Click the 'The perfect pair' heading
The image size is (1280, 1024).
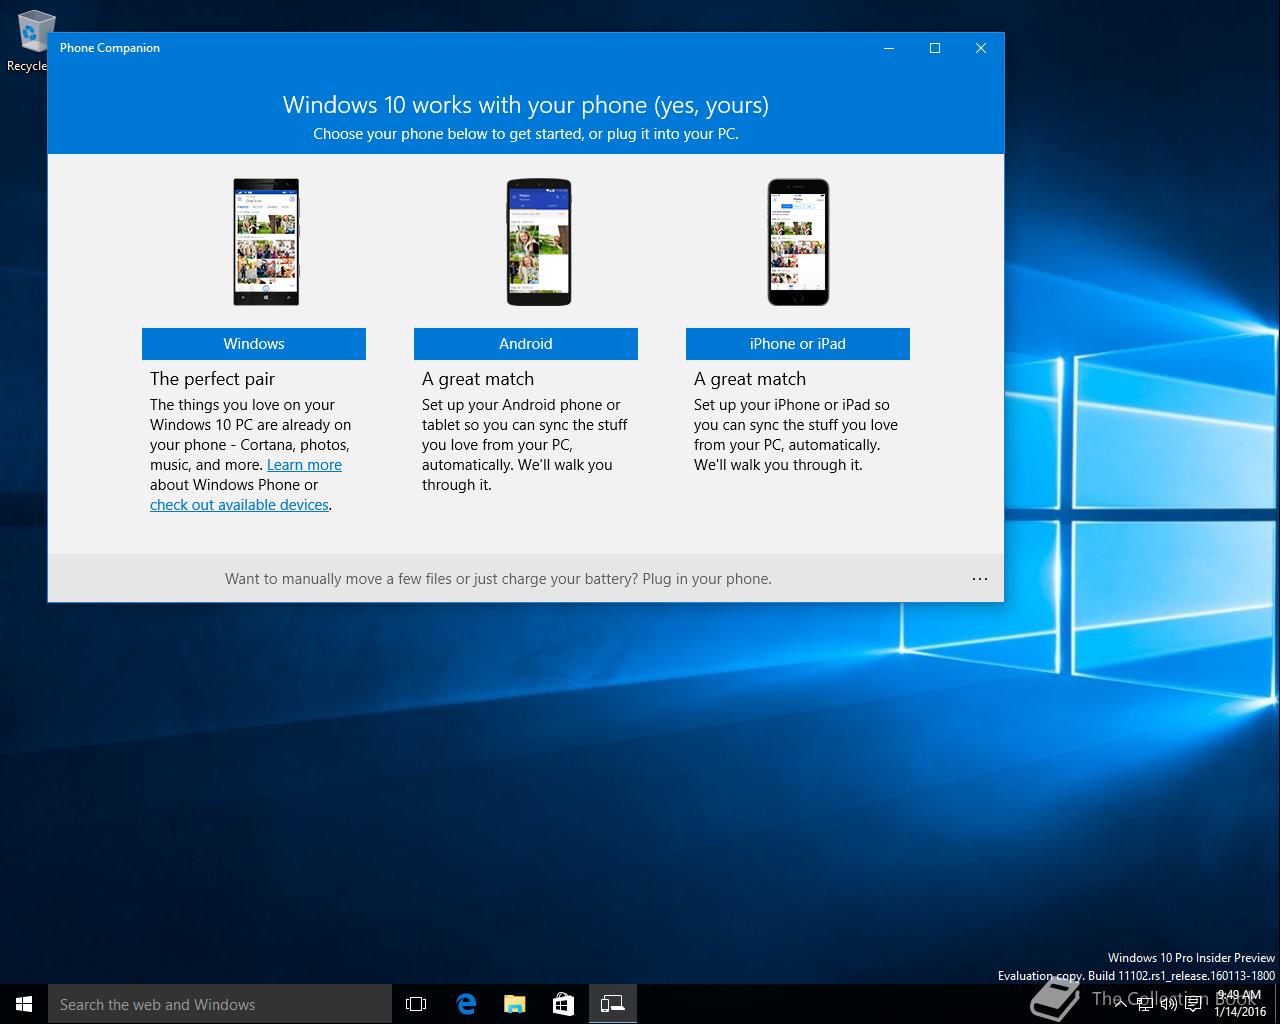[x=212, y=379]
